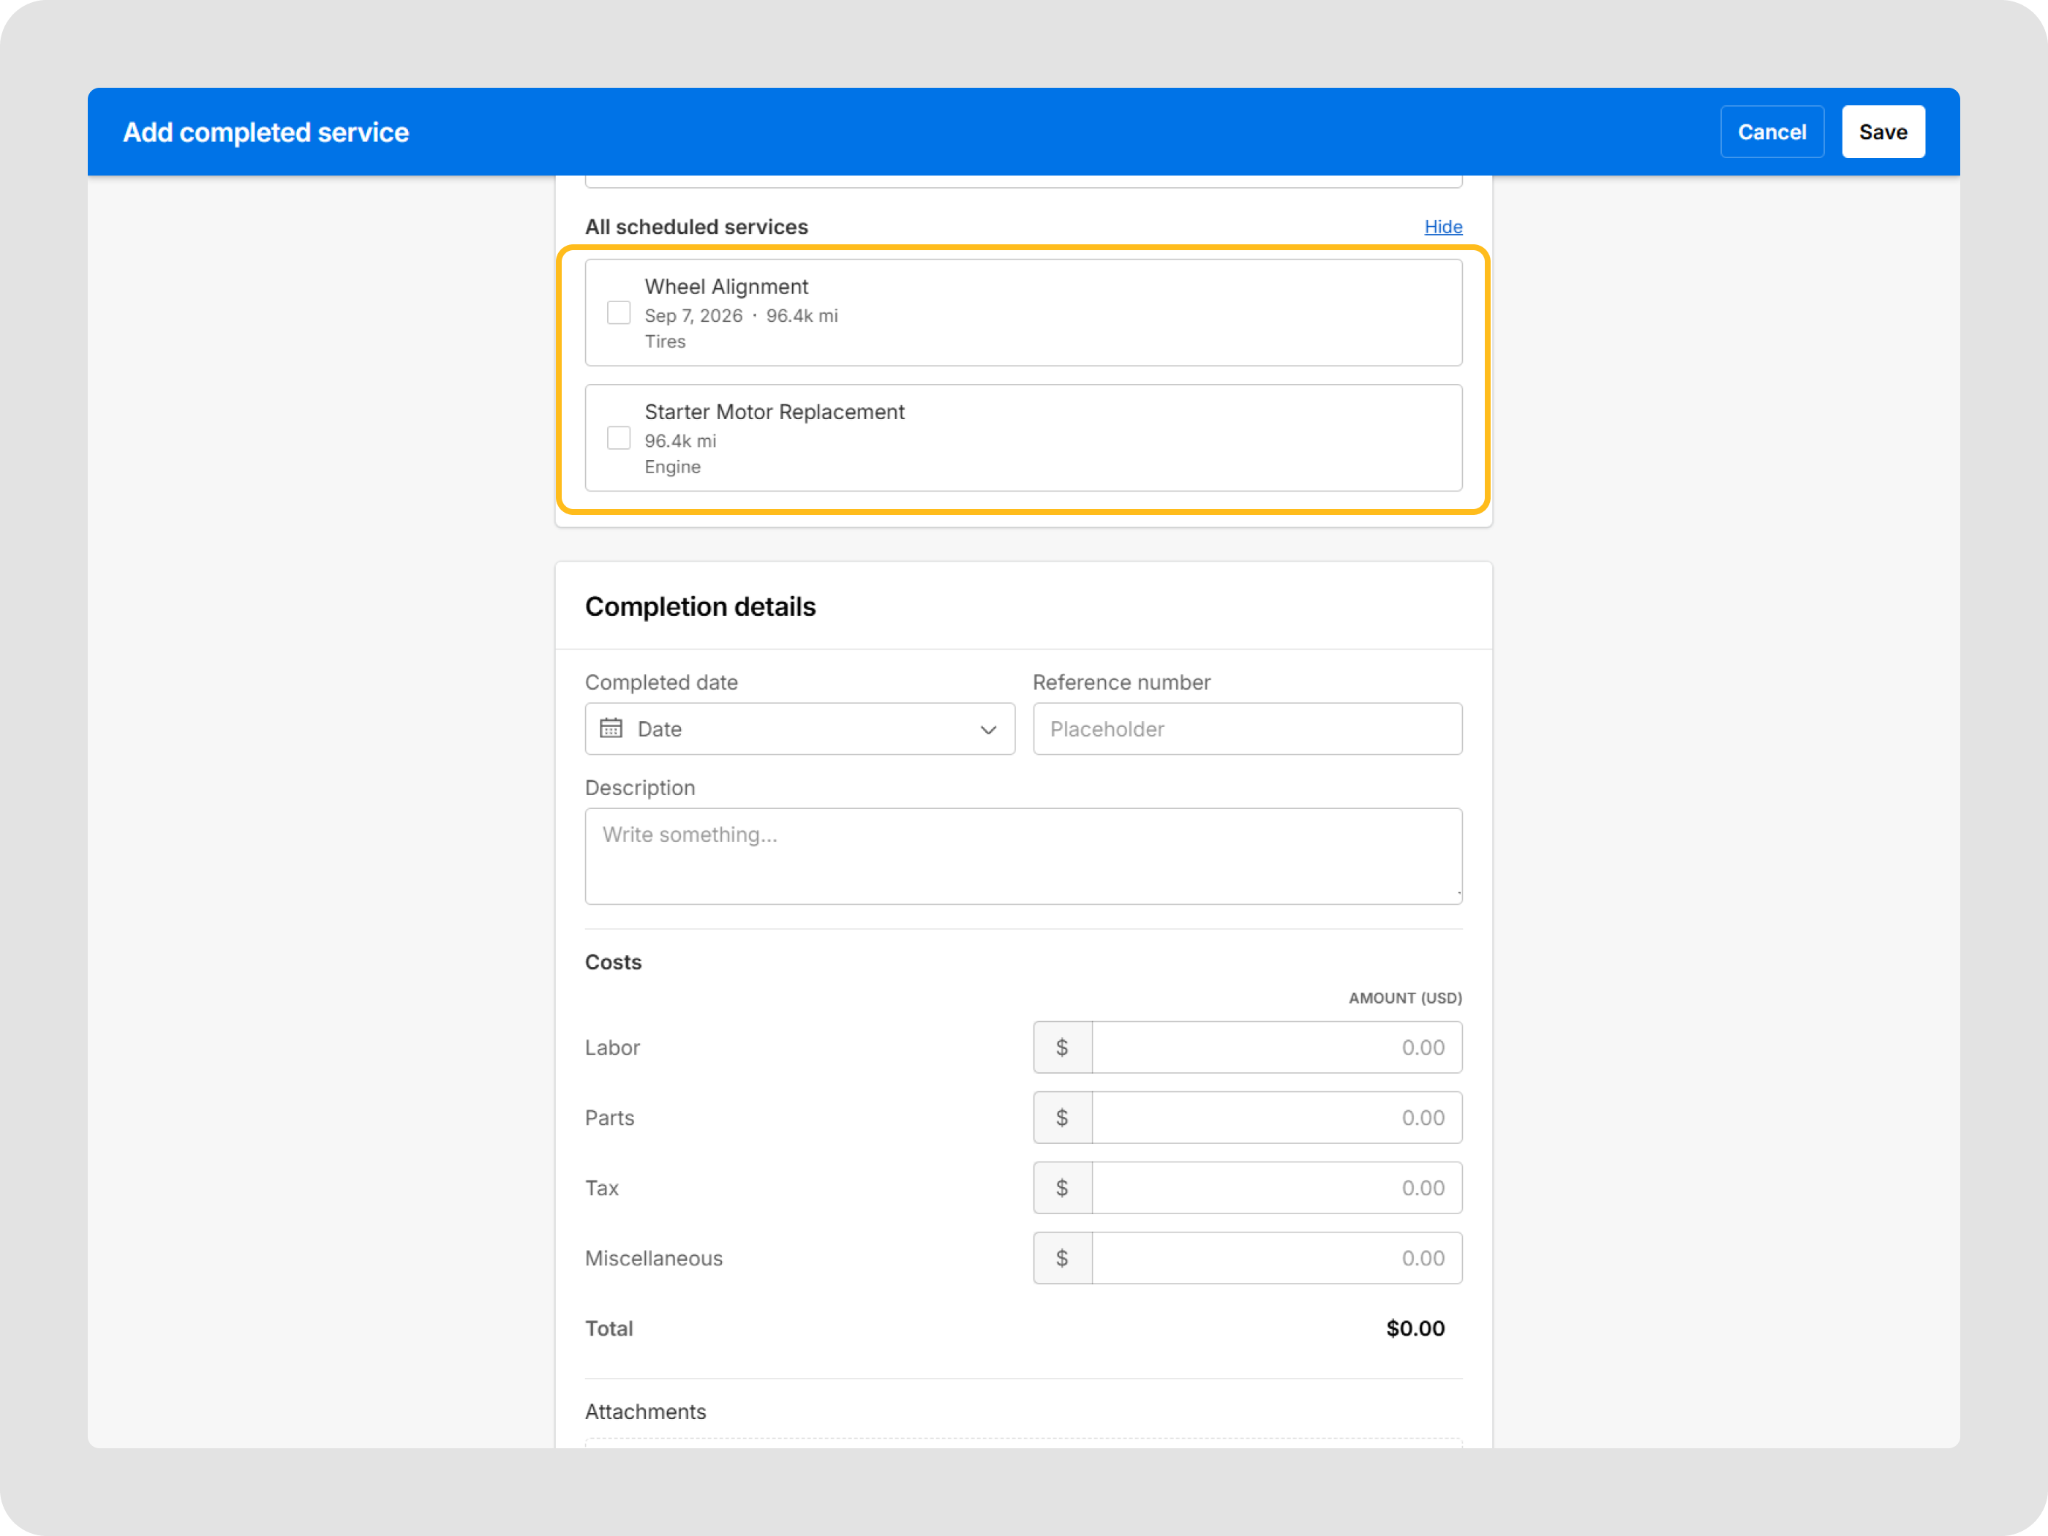Click the Parts row label

(609, 1117)
